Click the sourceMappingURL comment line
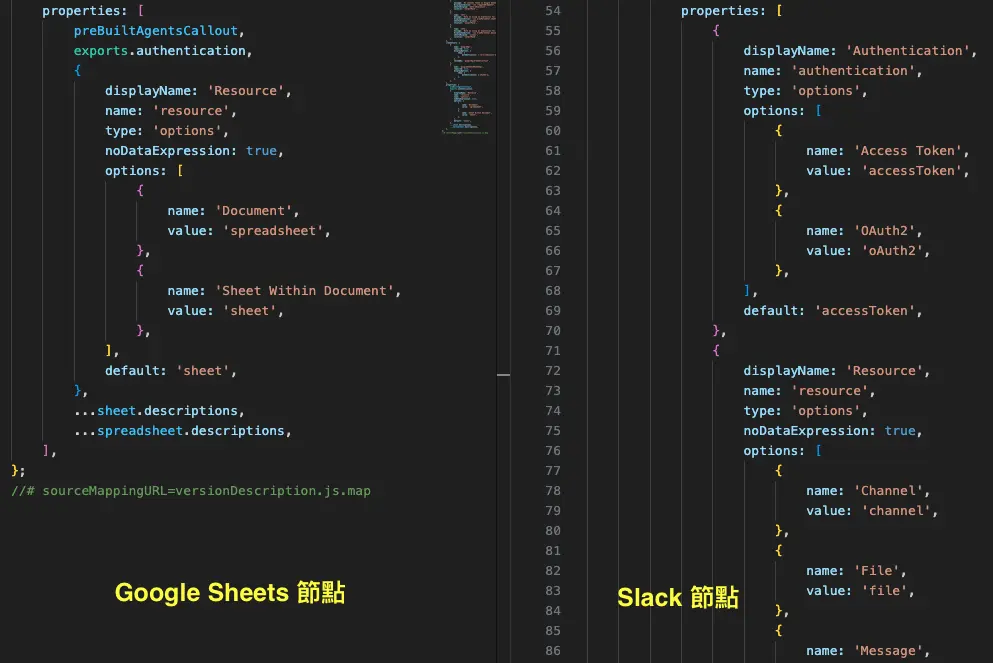 click(x=191, y=491)
